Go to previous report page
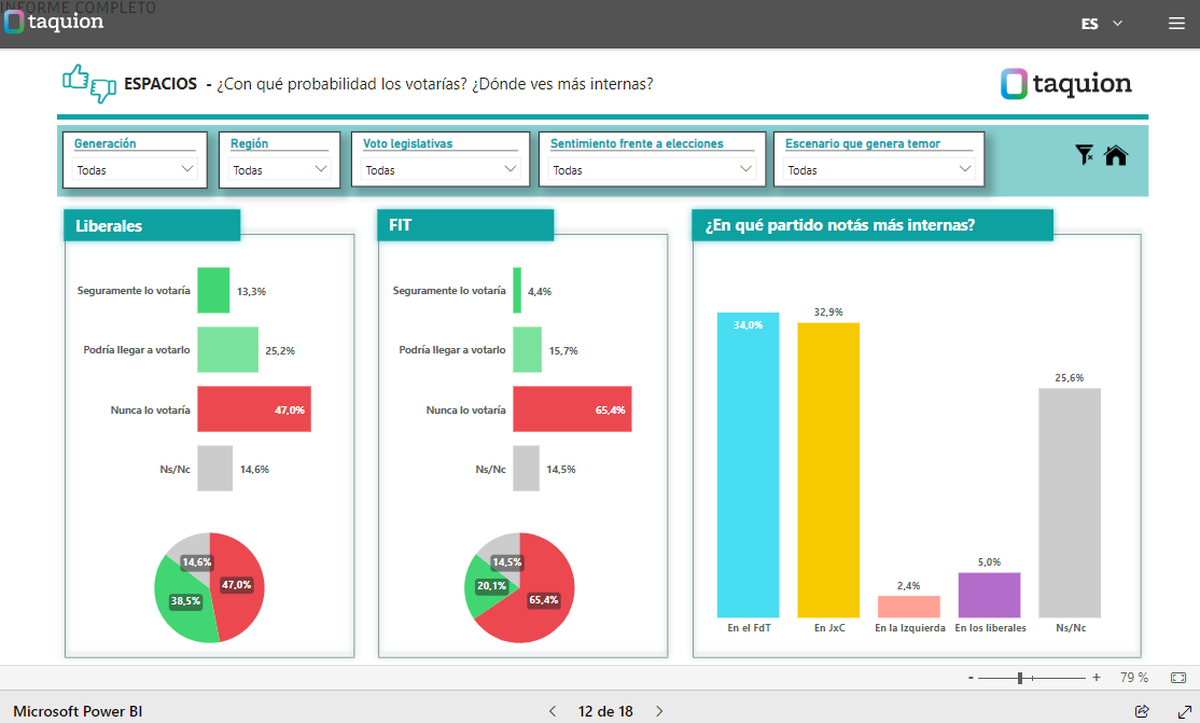1200x723 pixels. (x=552, y=711)
